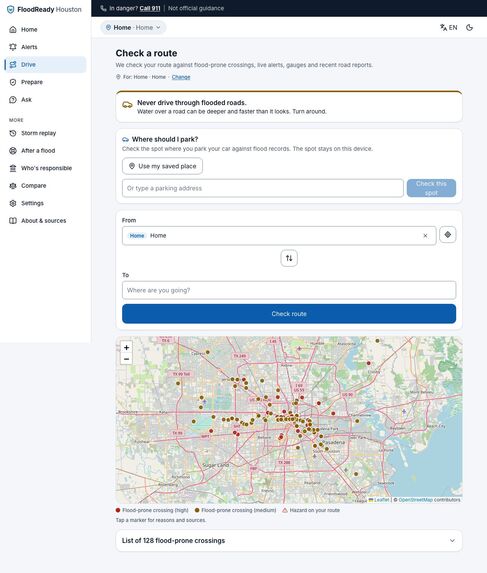Viewport: 487px width, 573px height.
Task: Click the Who's responsible building icon
Action: point(13,168)
